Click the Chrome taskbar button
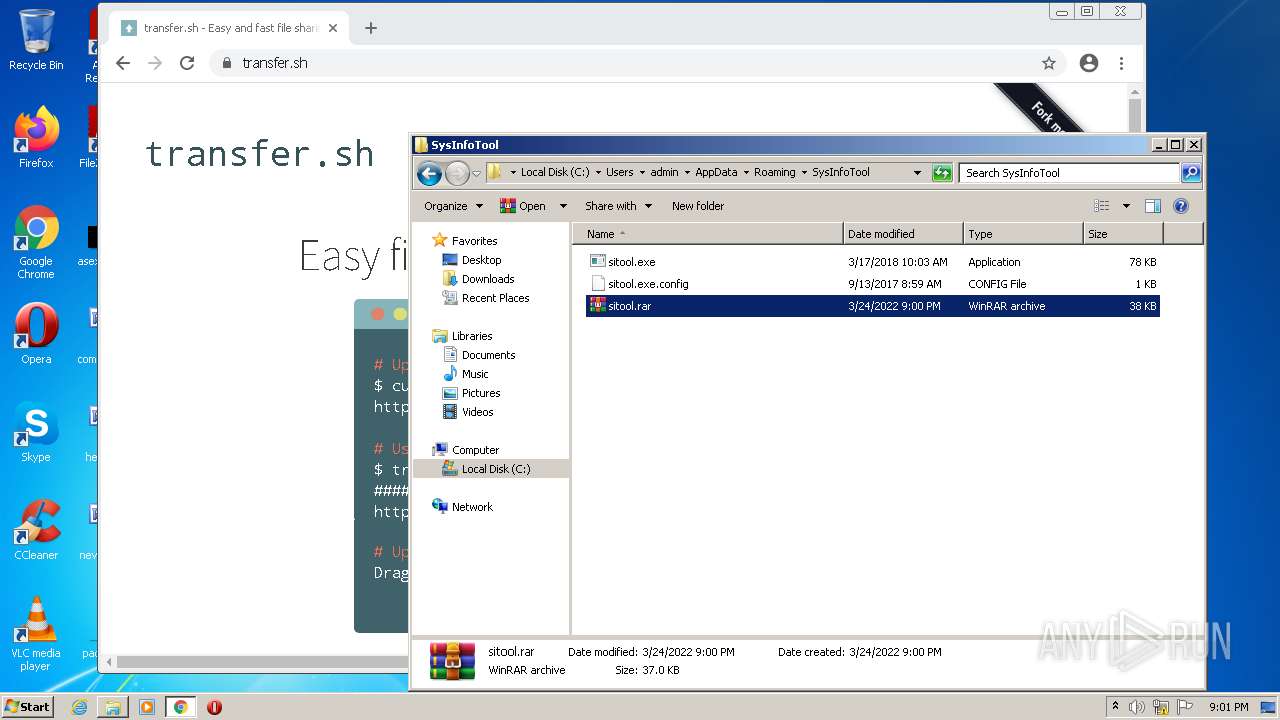This screenshot has height=720, width=1280. [x=180, y=707]
